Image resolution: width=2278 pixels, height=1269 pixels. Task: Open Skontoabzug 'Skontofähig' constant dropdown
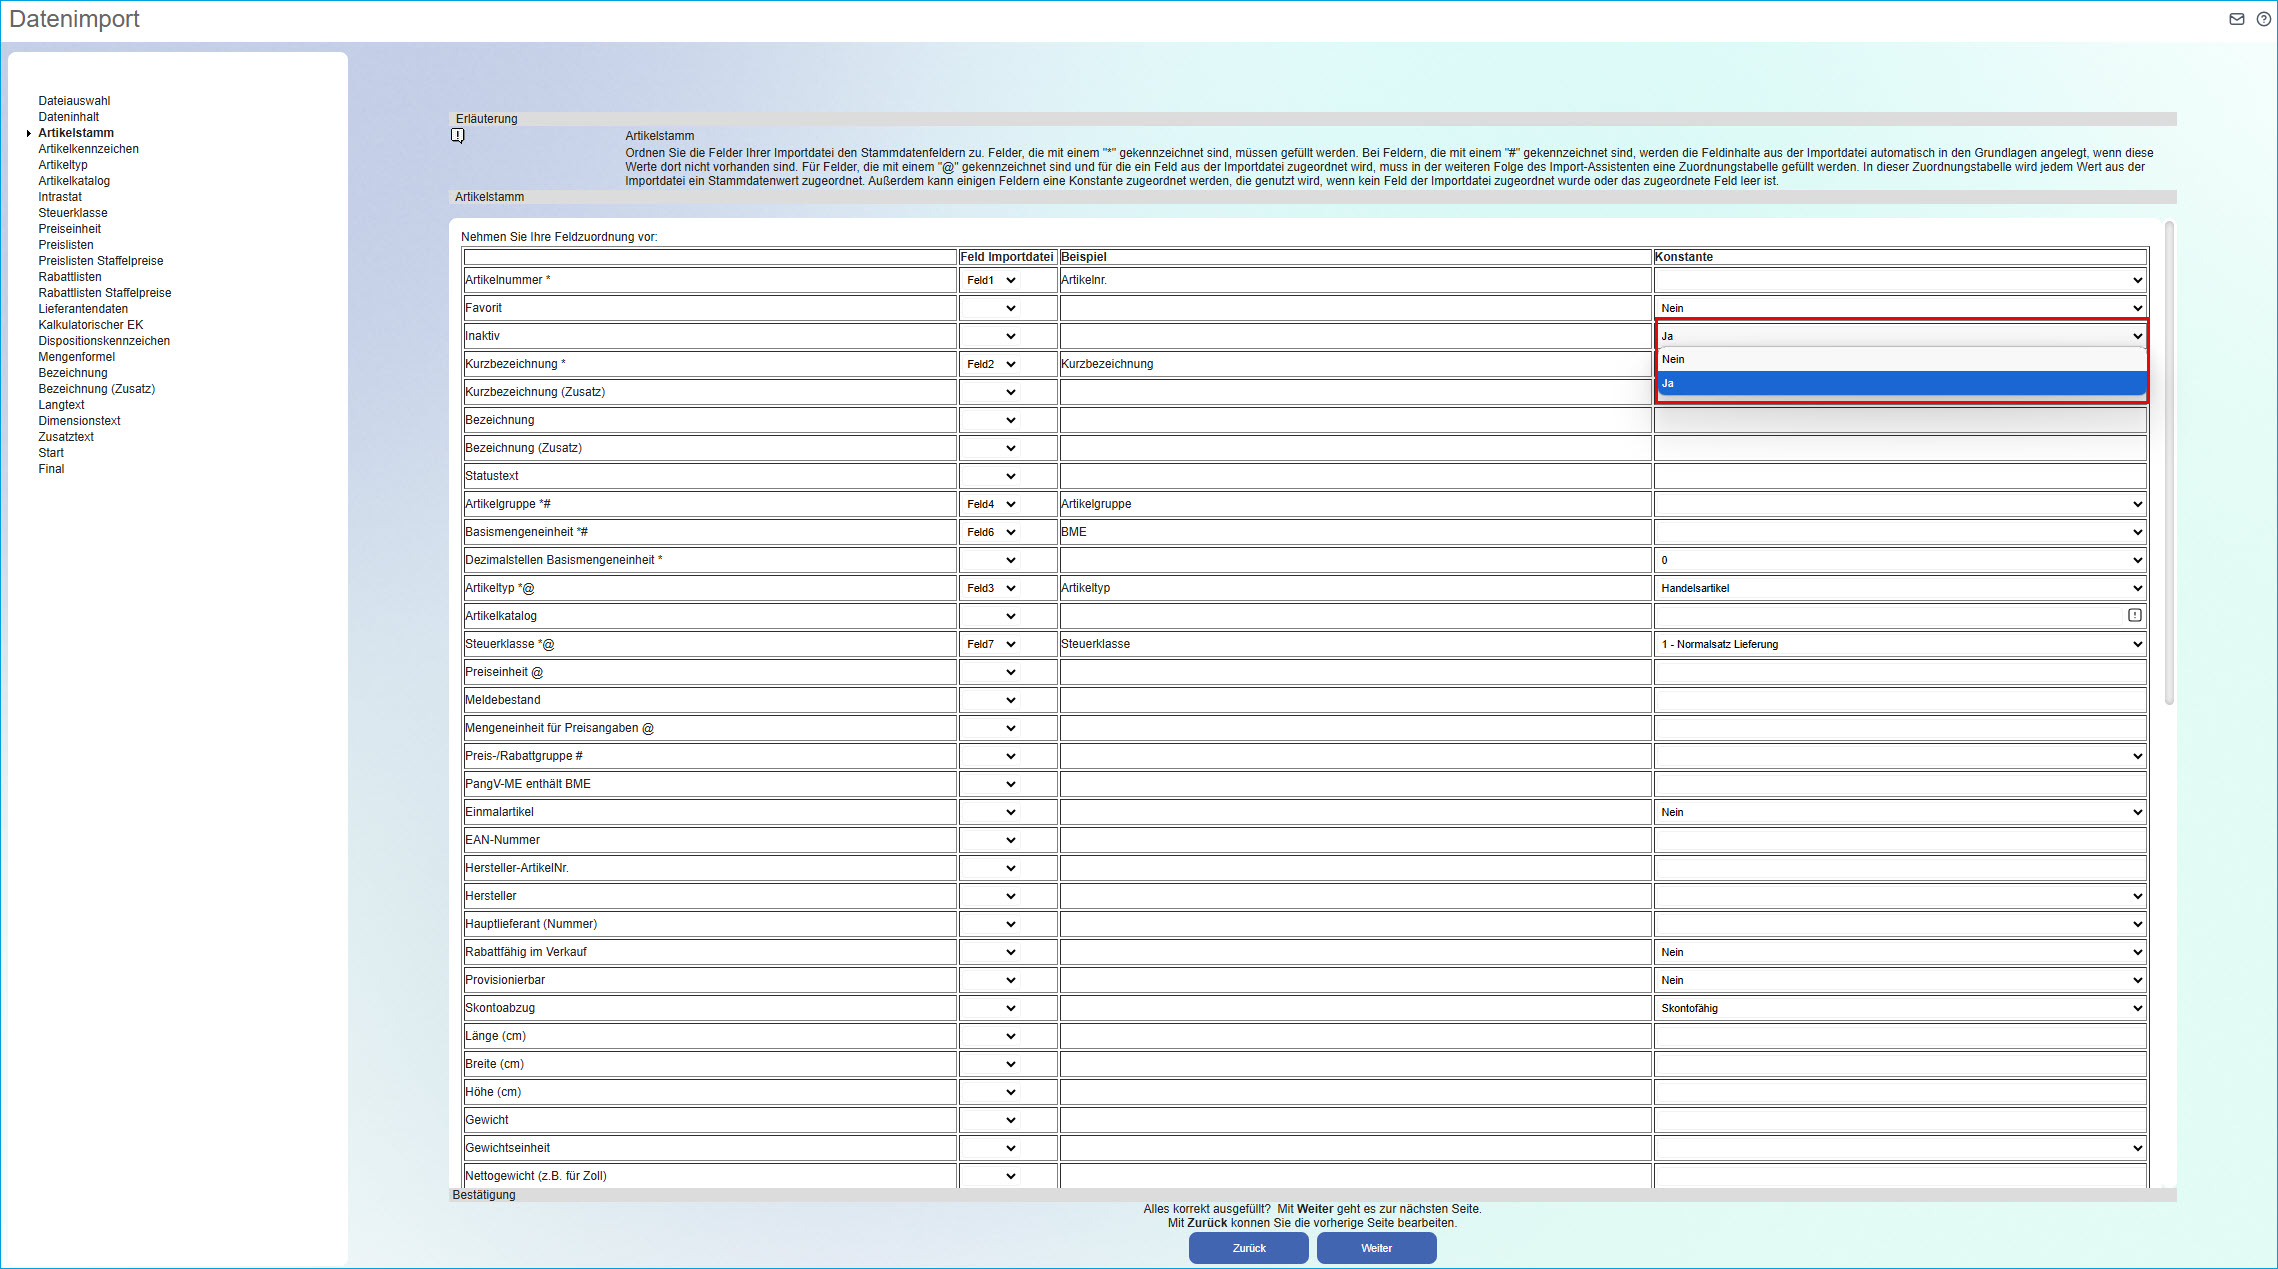(x=1900, y=1008)
